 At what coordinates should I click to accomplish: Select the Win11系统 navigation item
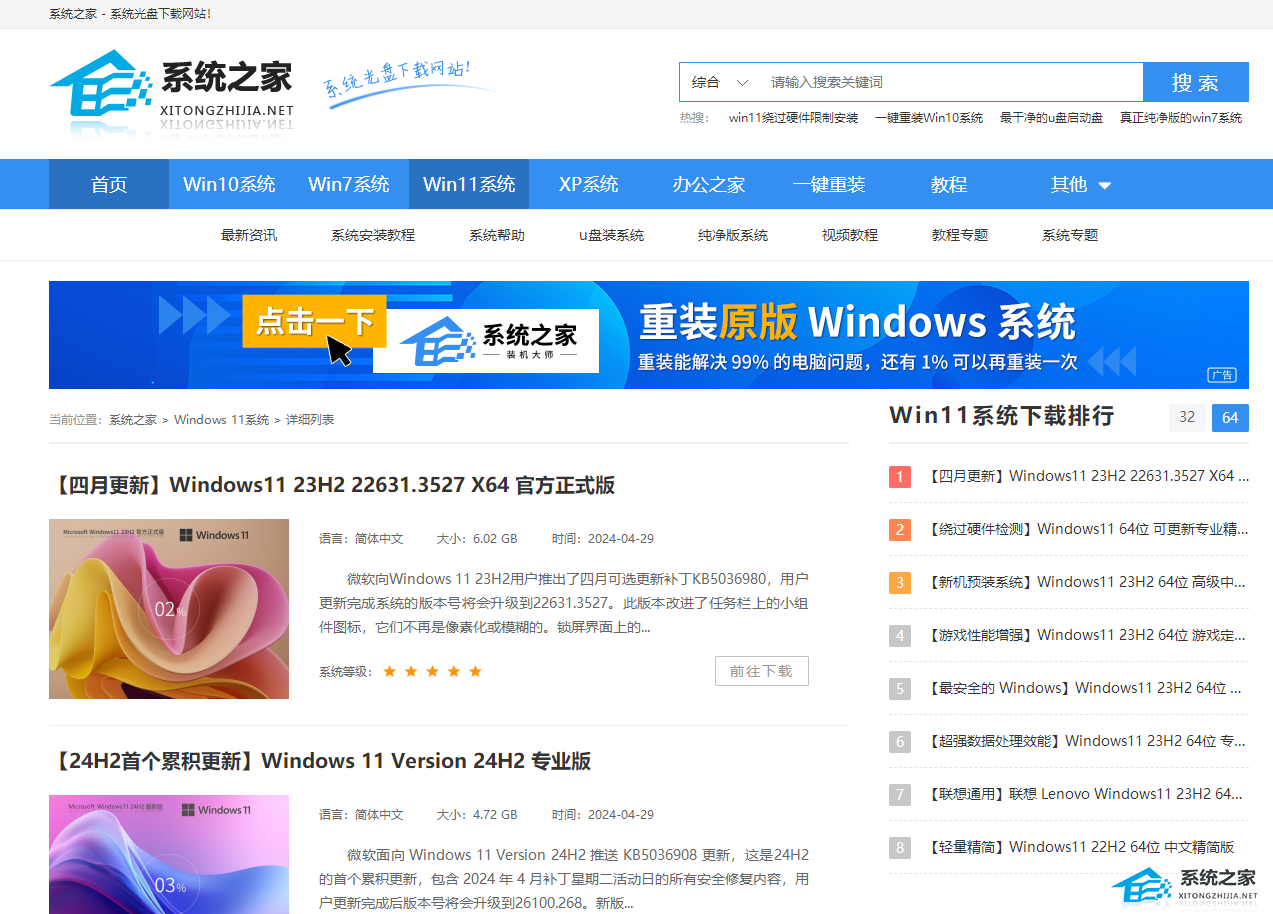[469, 184]
